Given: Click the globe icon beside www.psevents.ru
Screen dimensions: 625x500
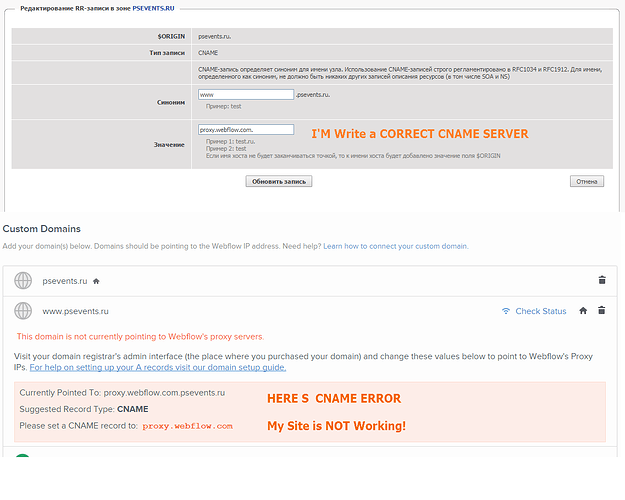Looking at the screenshot, I should [x=23, y=311].
